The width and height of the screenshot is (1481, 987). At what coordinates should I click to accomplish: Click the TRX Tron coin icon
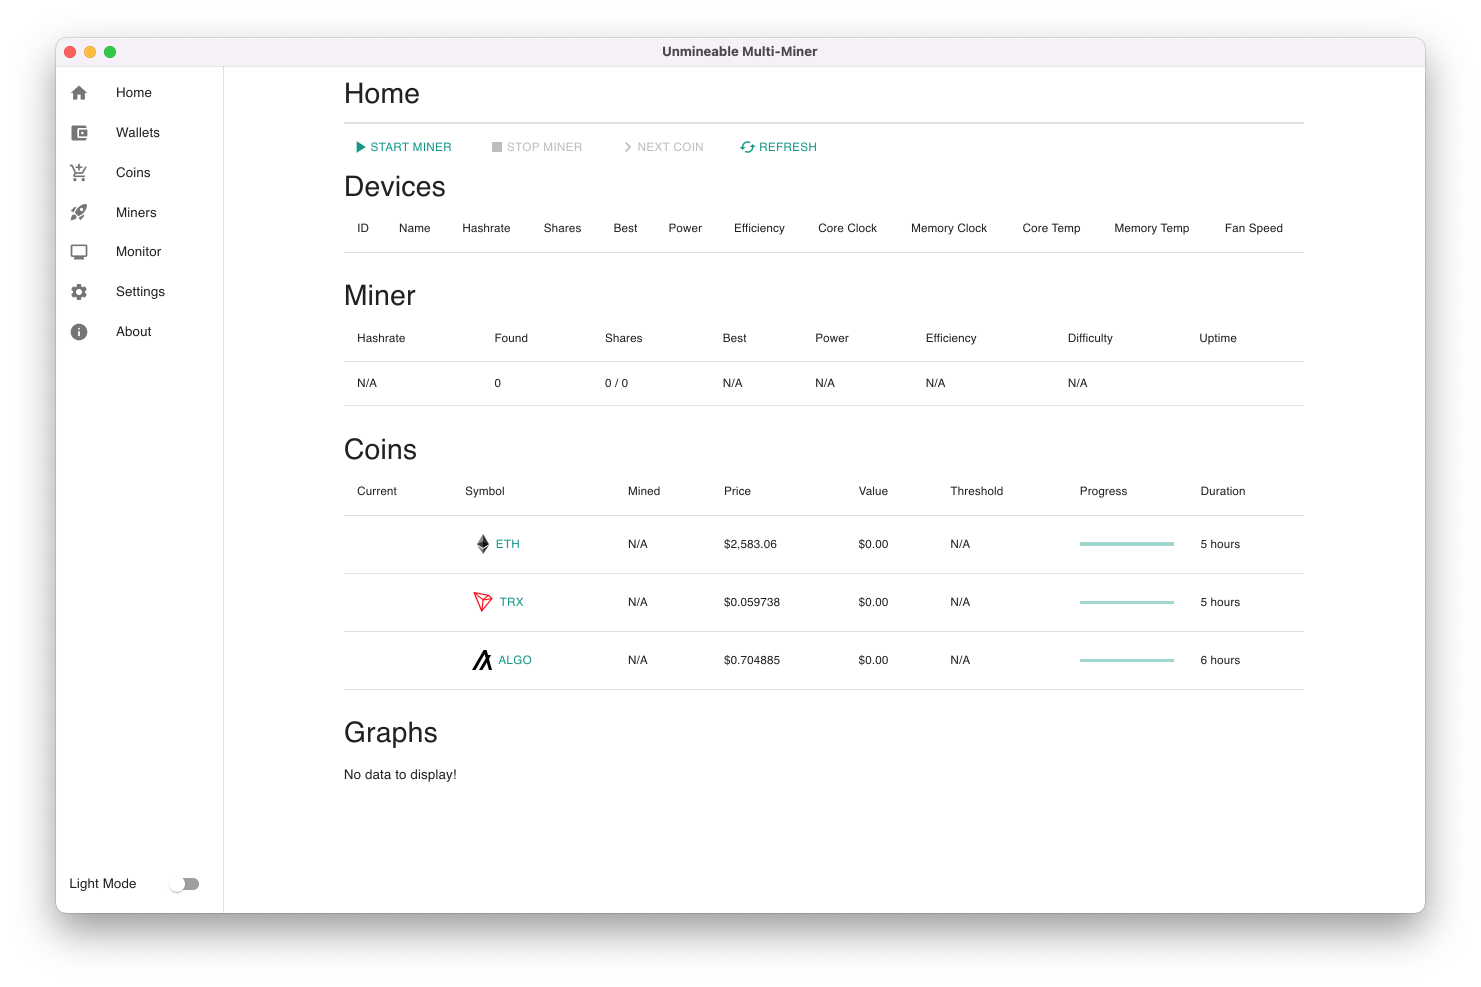pos(482,601)
